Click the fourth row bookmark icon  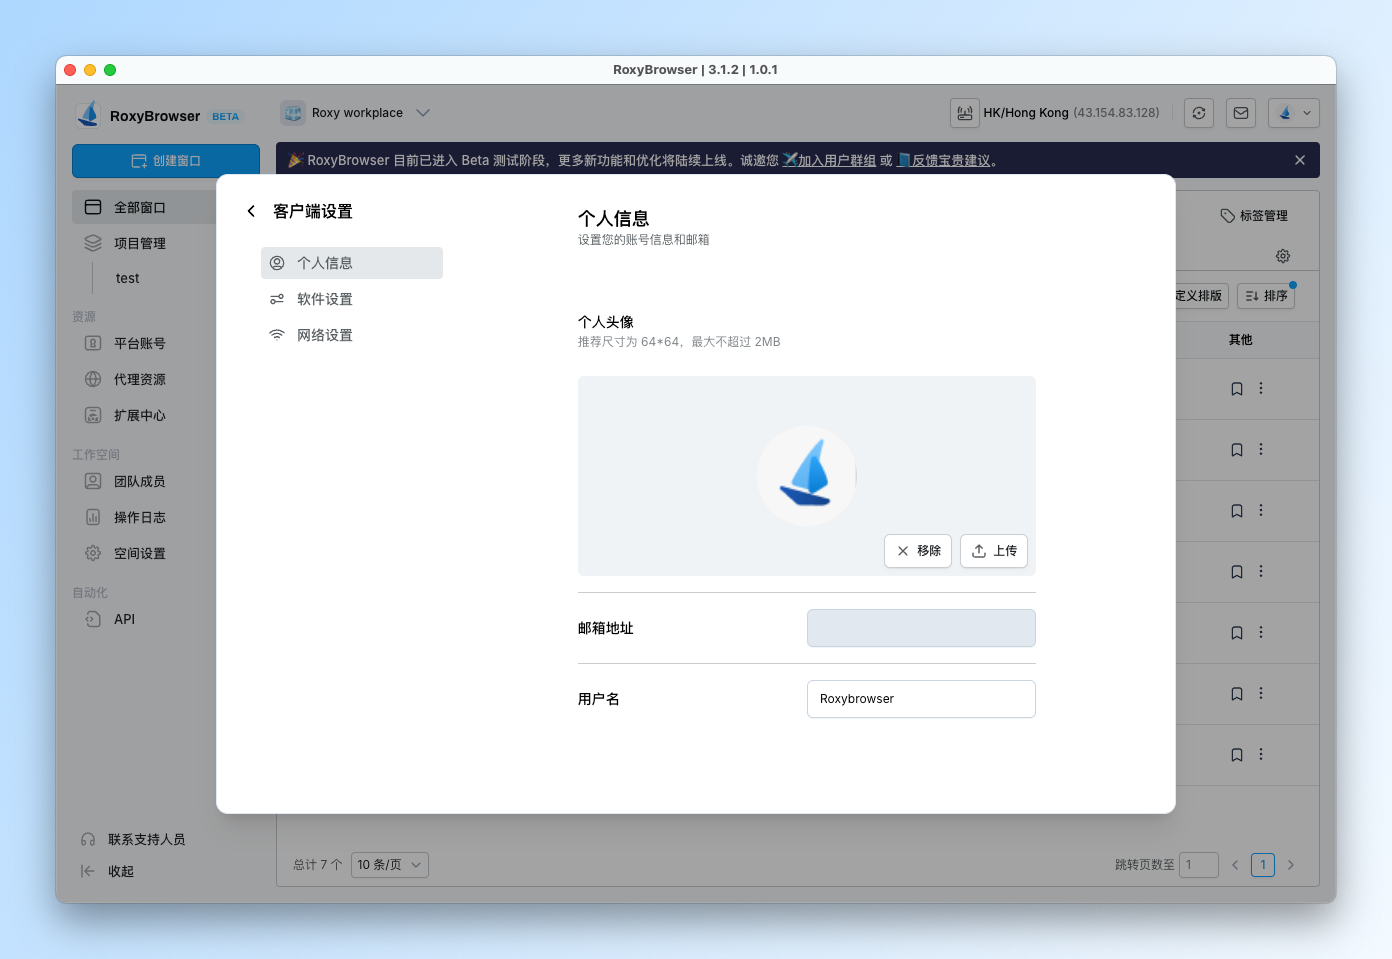[x=1237, y=572]
